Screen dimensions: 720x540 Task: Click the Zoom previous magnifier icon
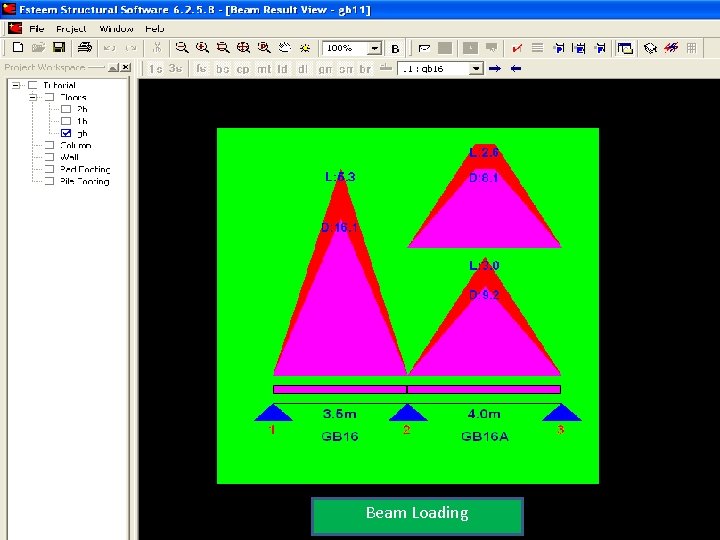pos(264,47)
